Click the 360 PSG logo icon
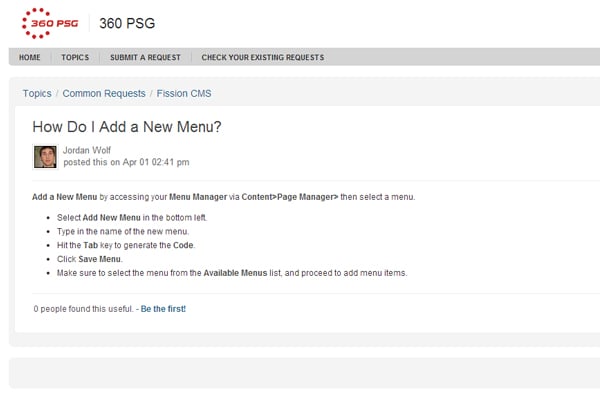Screen dimensions: 600x400 pos(50,23)
